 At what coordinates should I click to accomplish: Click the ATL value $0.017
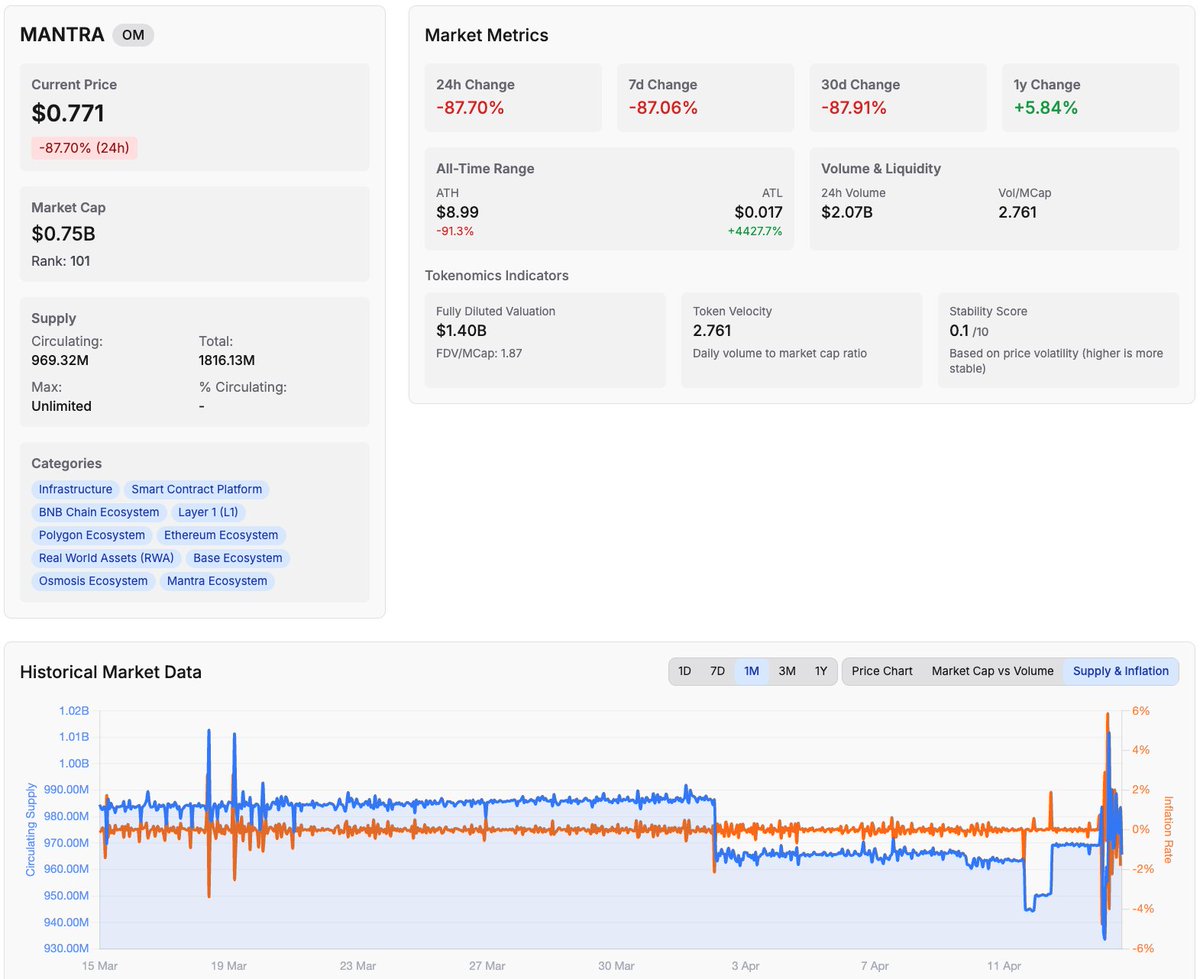[x=758, y=212]
